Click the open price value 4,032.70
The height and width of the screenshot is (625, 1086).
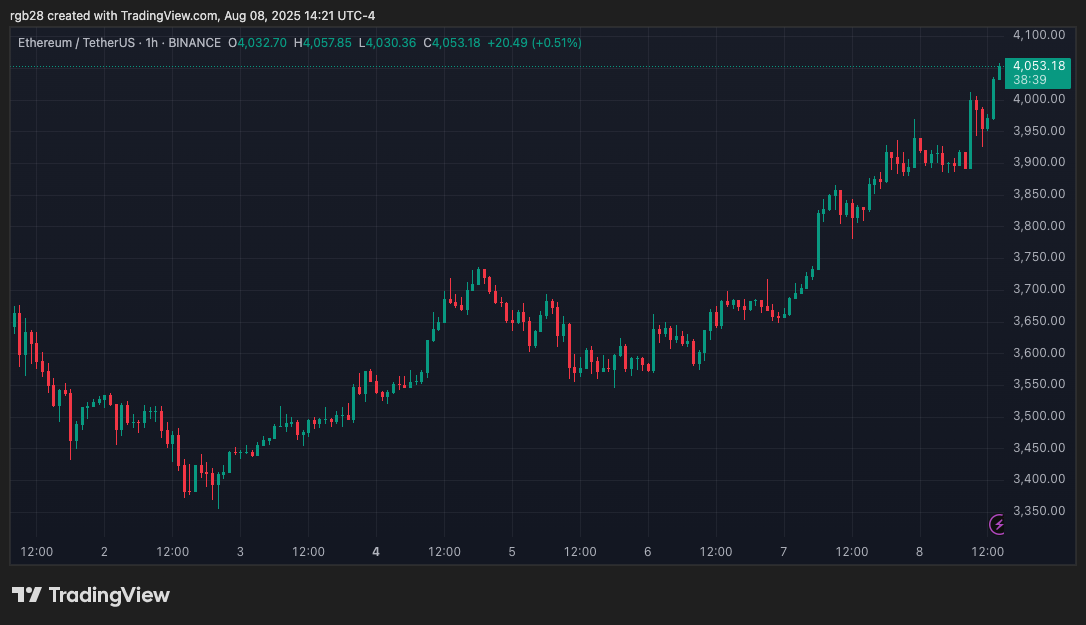(262, 43)
